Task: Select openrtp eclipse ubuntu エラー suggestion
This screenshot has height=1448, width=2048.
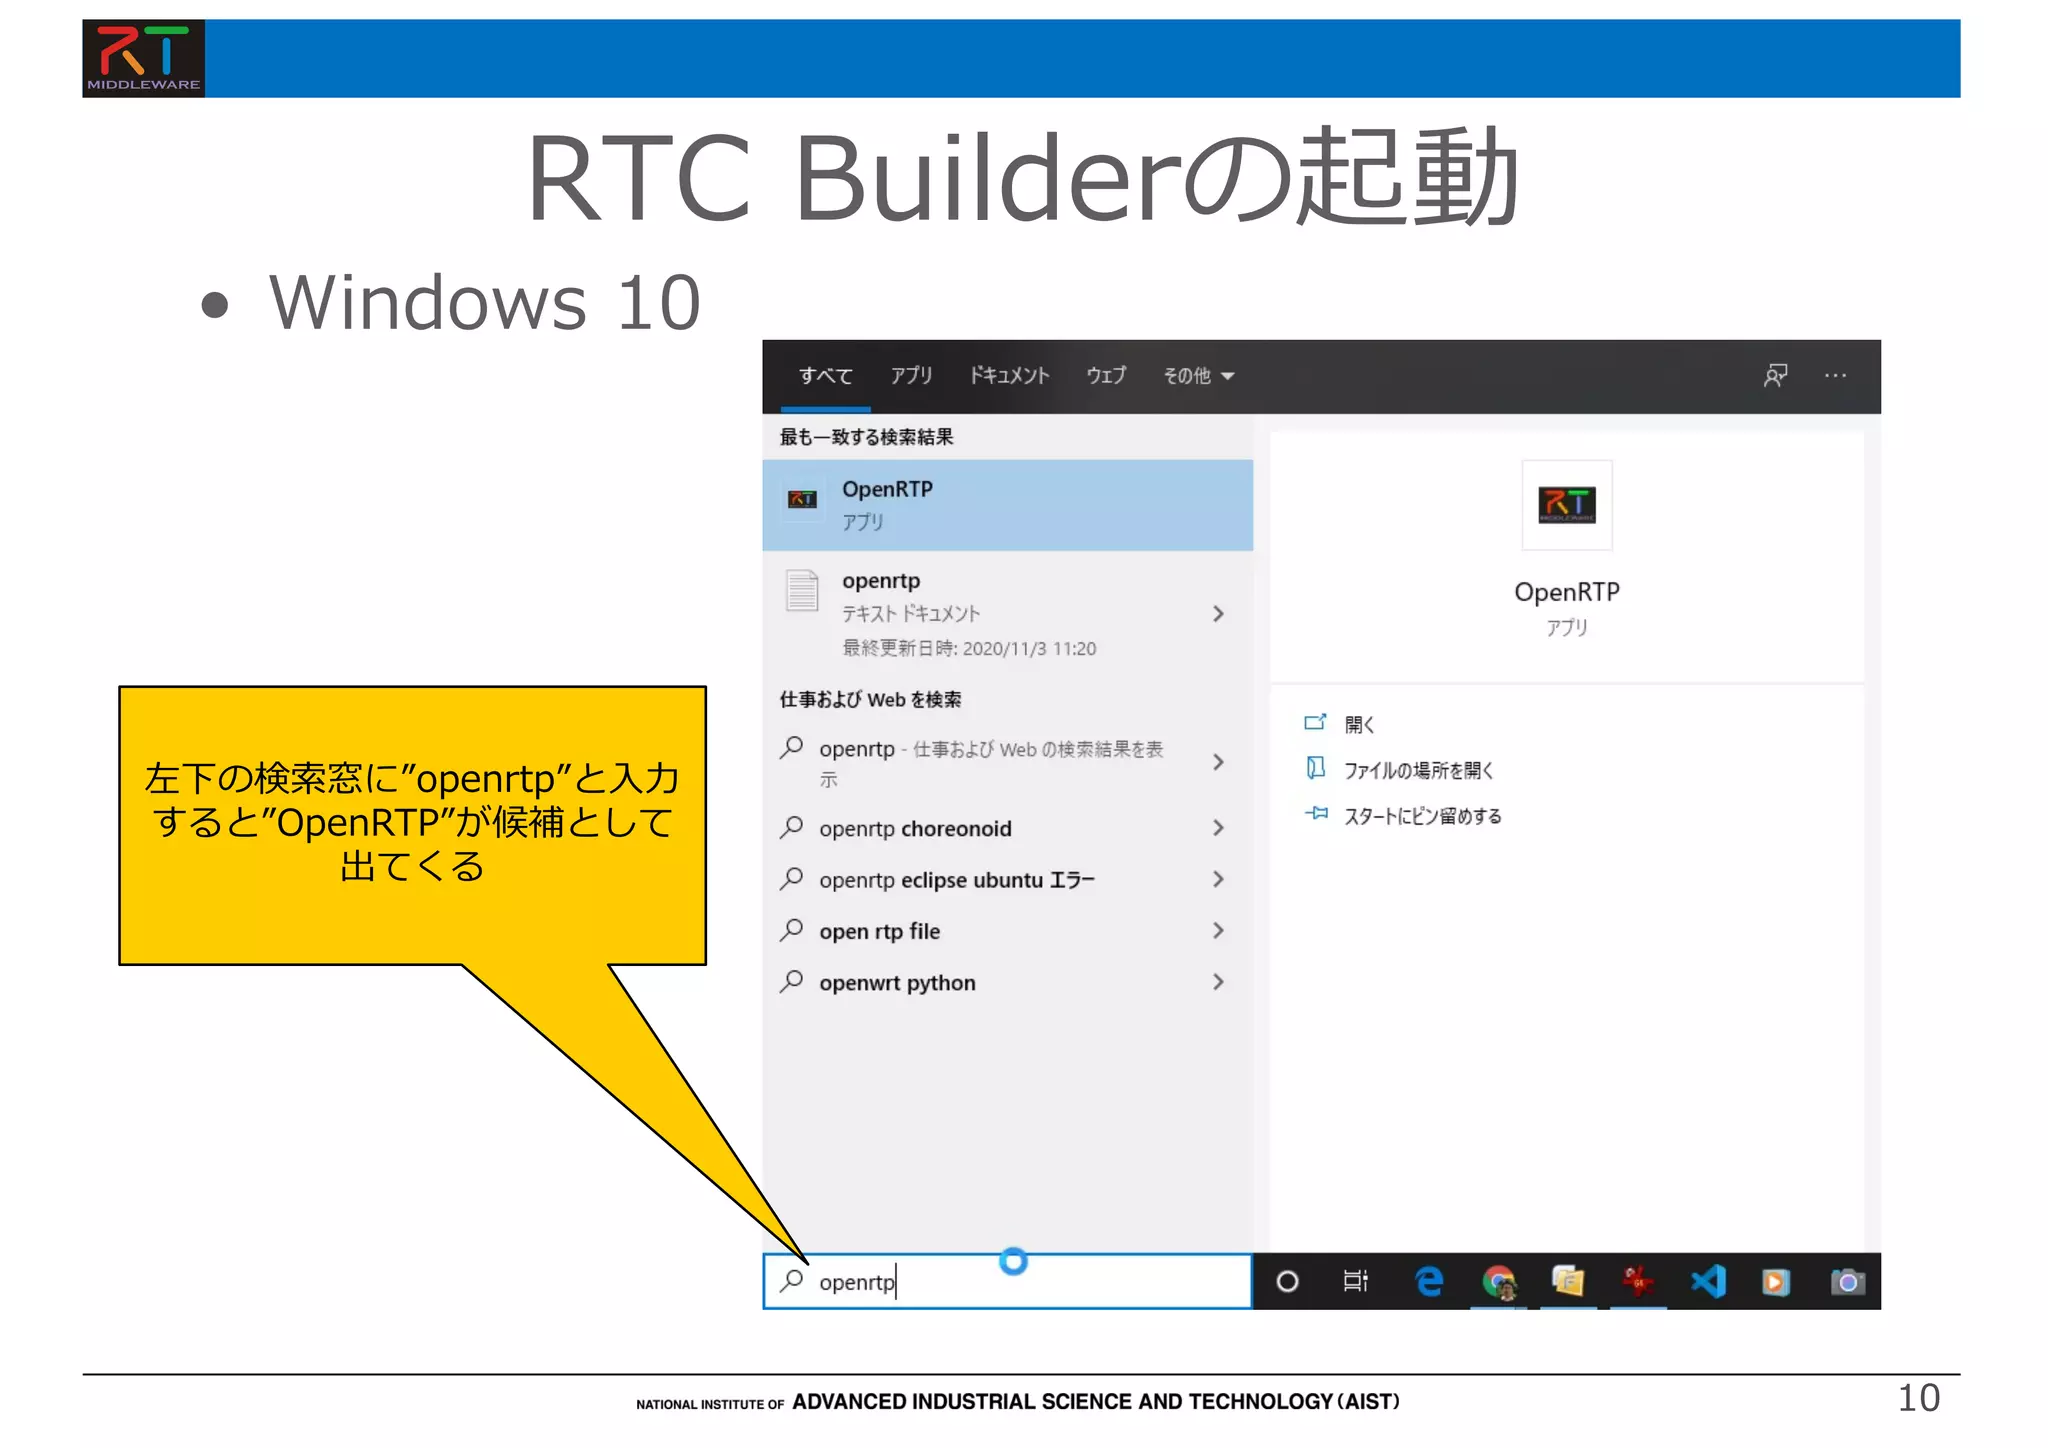Action: click(1007, 879)
